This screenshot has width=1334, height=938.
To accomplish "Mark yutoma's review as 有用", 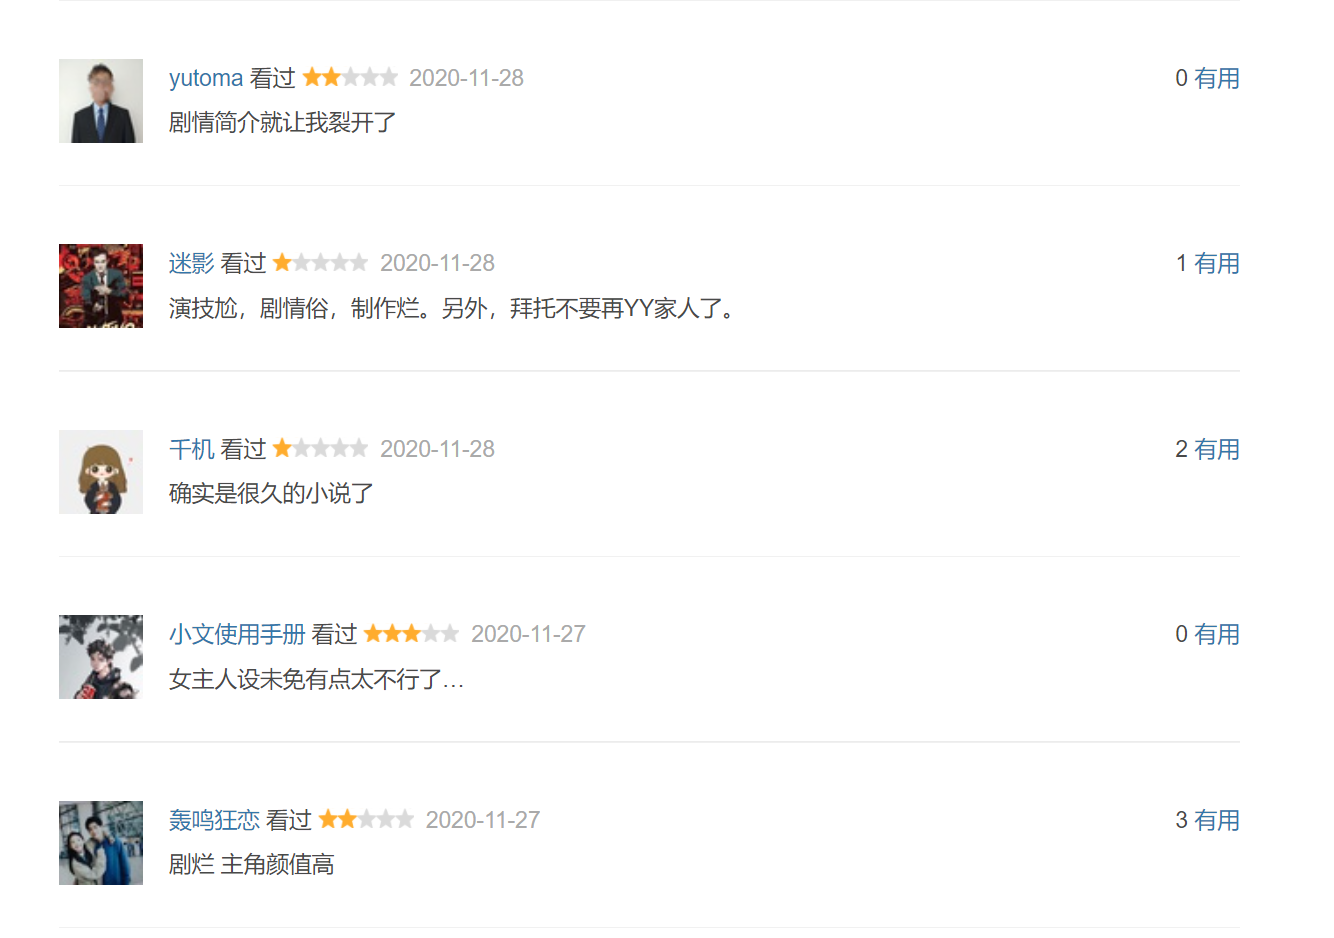I will (x=1217, y=78).
